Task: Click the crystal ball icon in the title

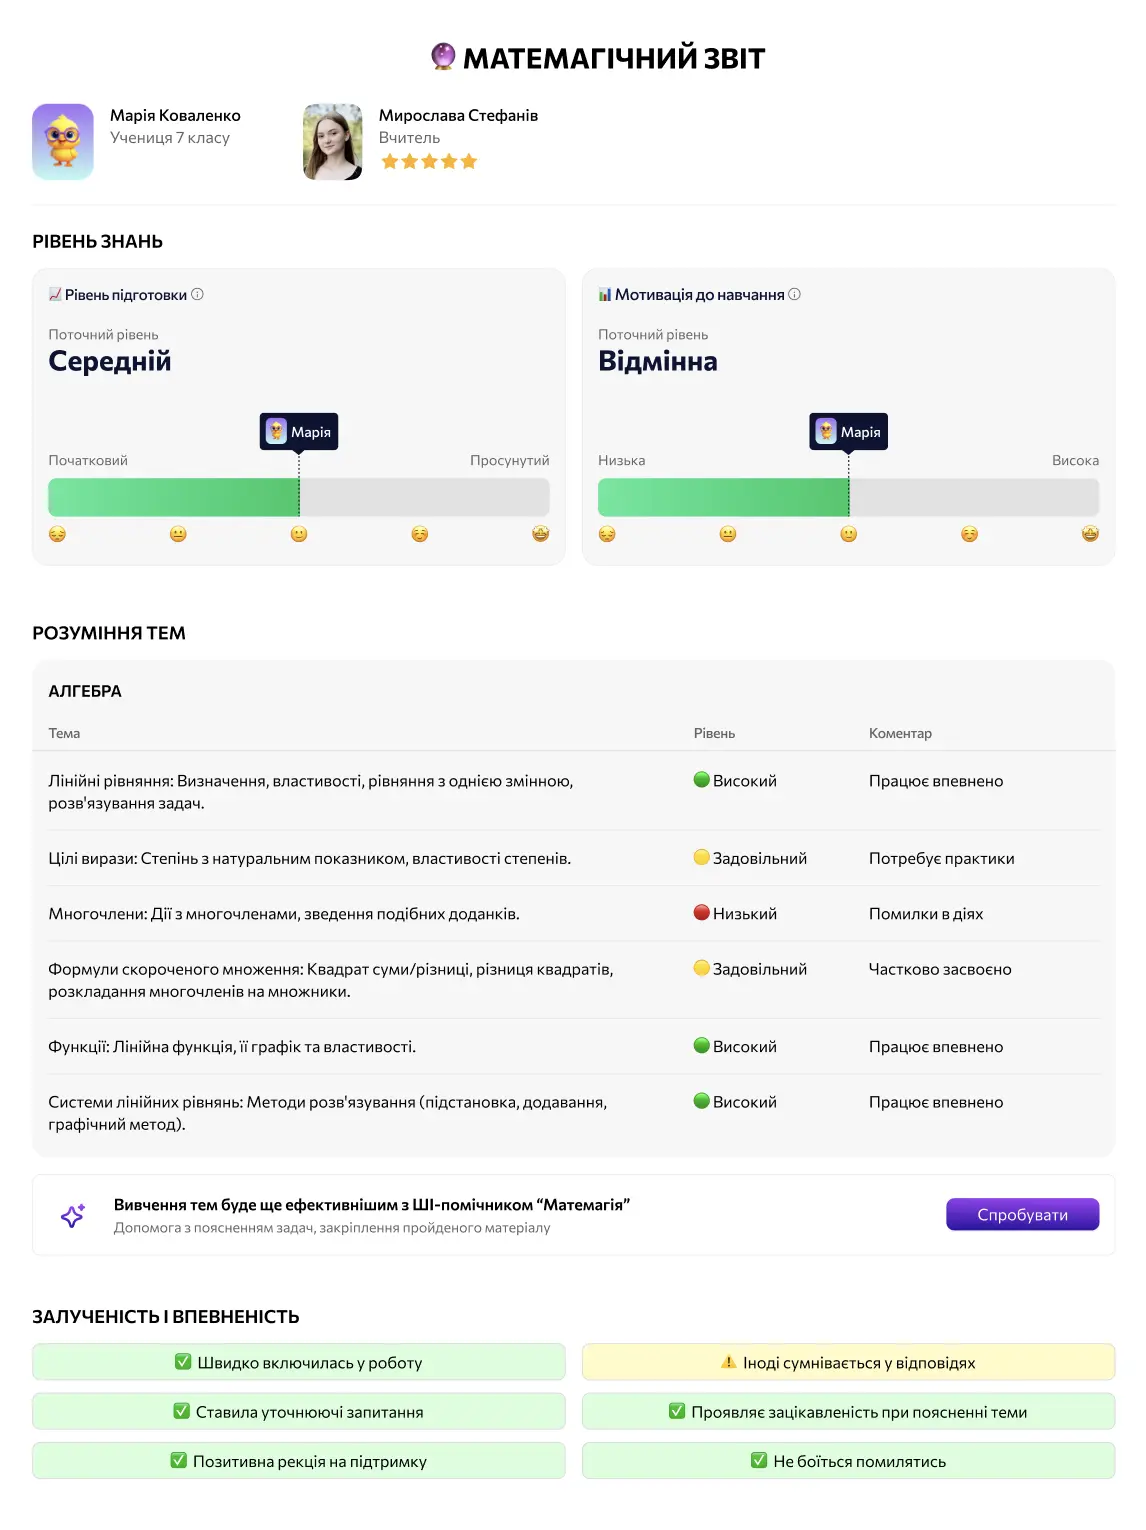Action: coord(443,57)
